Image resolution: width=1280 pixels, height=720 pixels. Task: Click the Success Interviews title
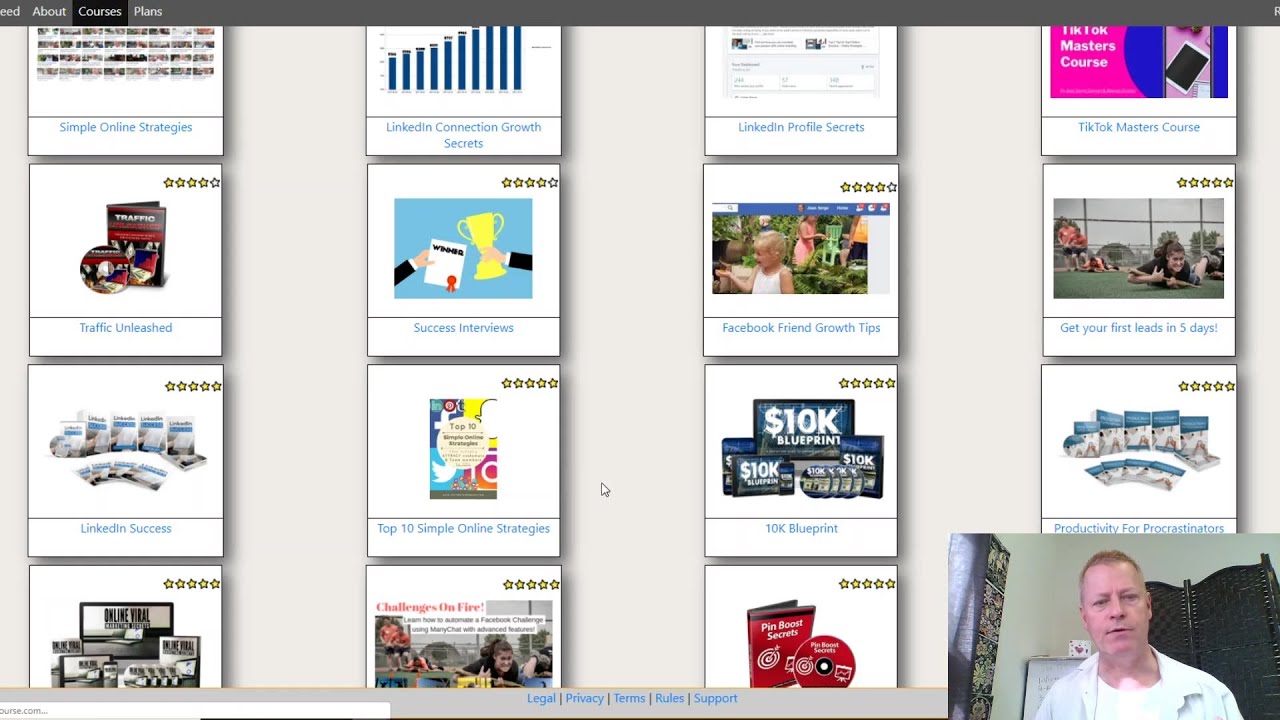point(463,327)
